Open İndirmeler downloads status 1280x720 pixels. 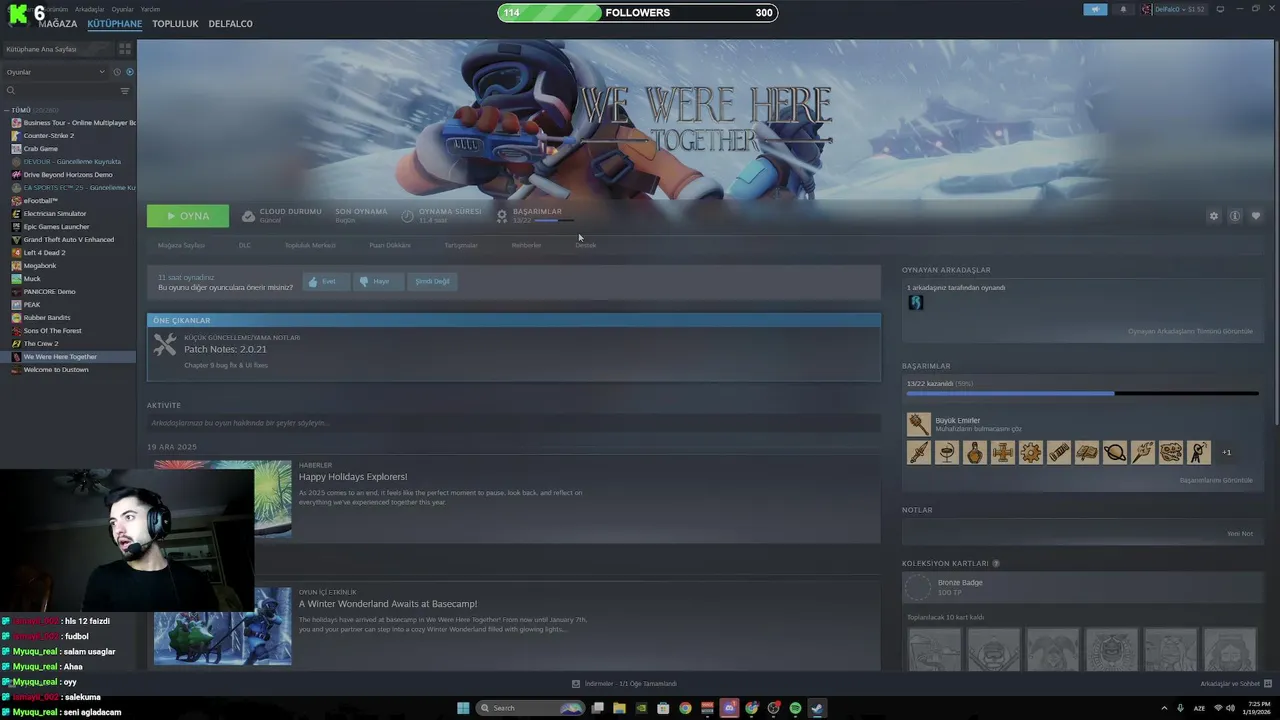point(624,684)
